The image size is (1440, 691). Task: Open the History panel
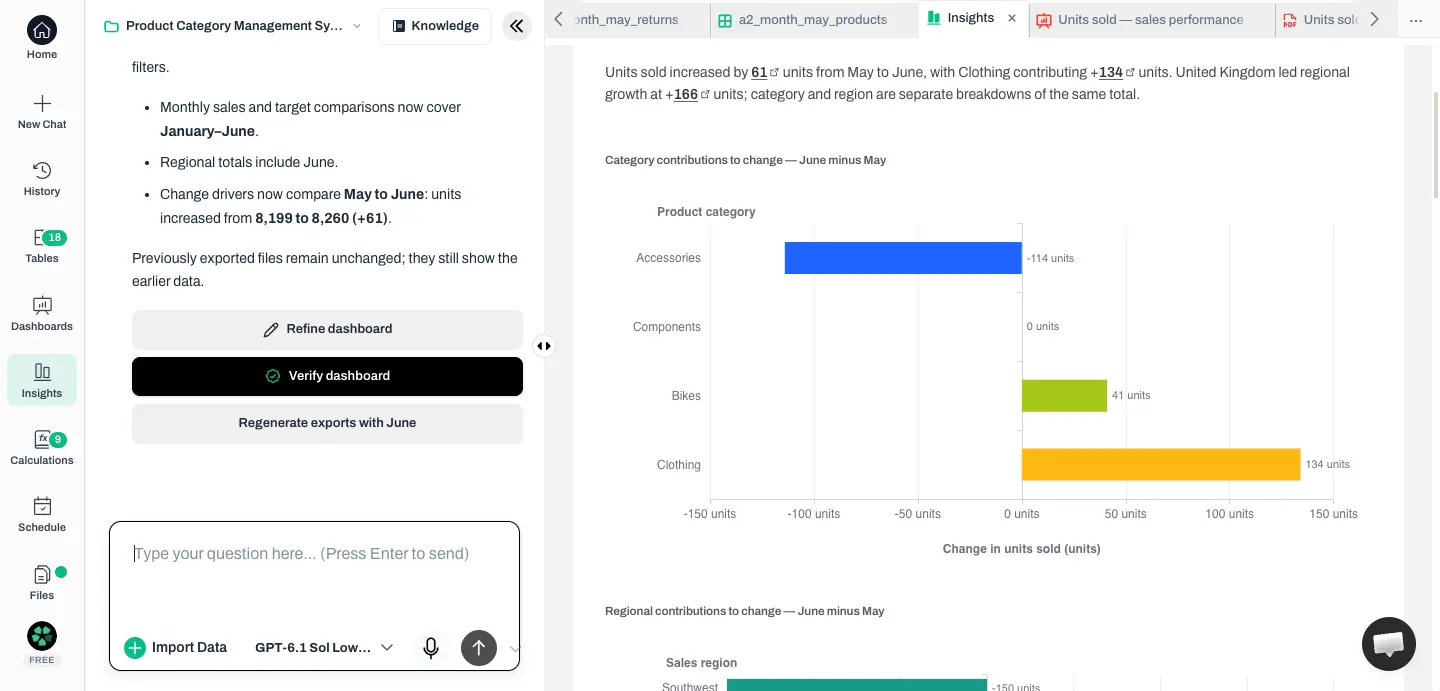coord(42,178)
